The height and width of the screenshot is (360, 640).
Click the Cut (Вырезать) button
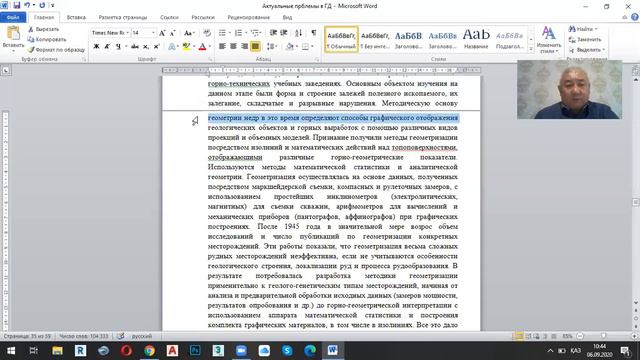coord(44,29)
